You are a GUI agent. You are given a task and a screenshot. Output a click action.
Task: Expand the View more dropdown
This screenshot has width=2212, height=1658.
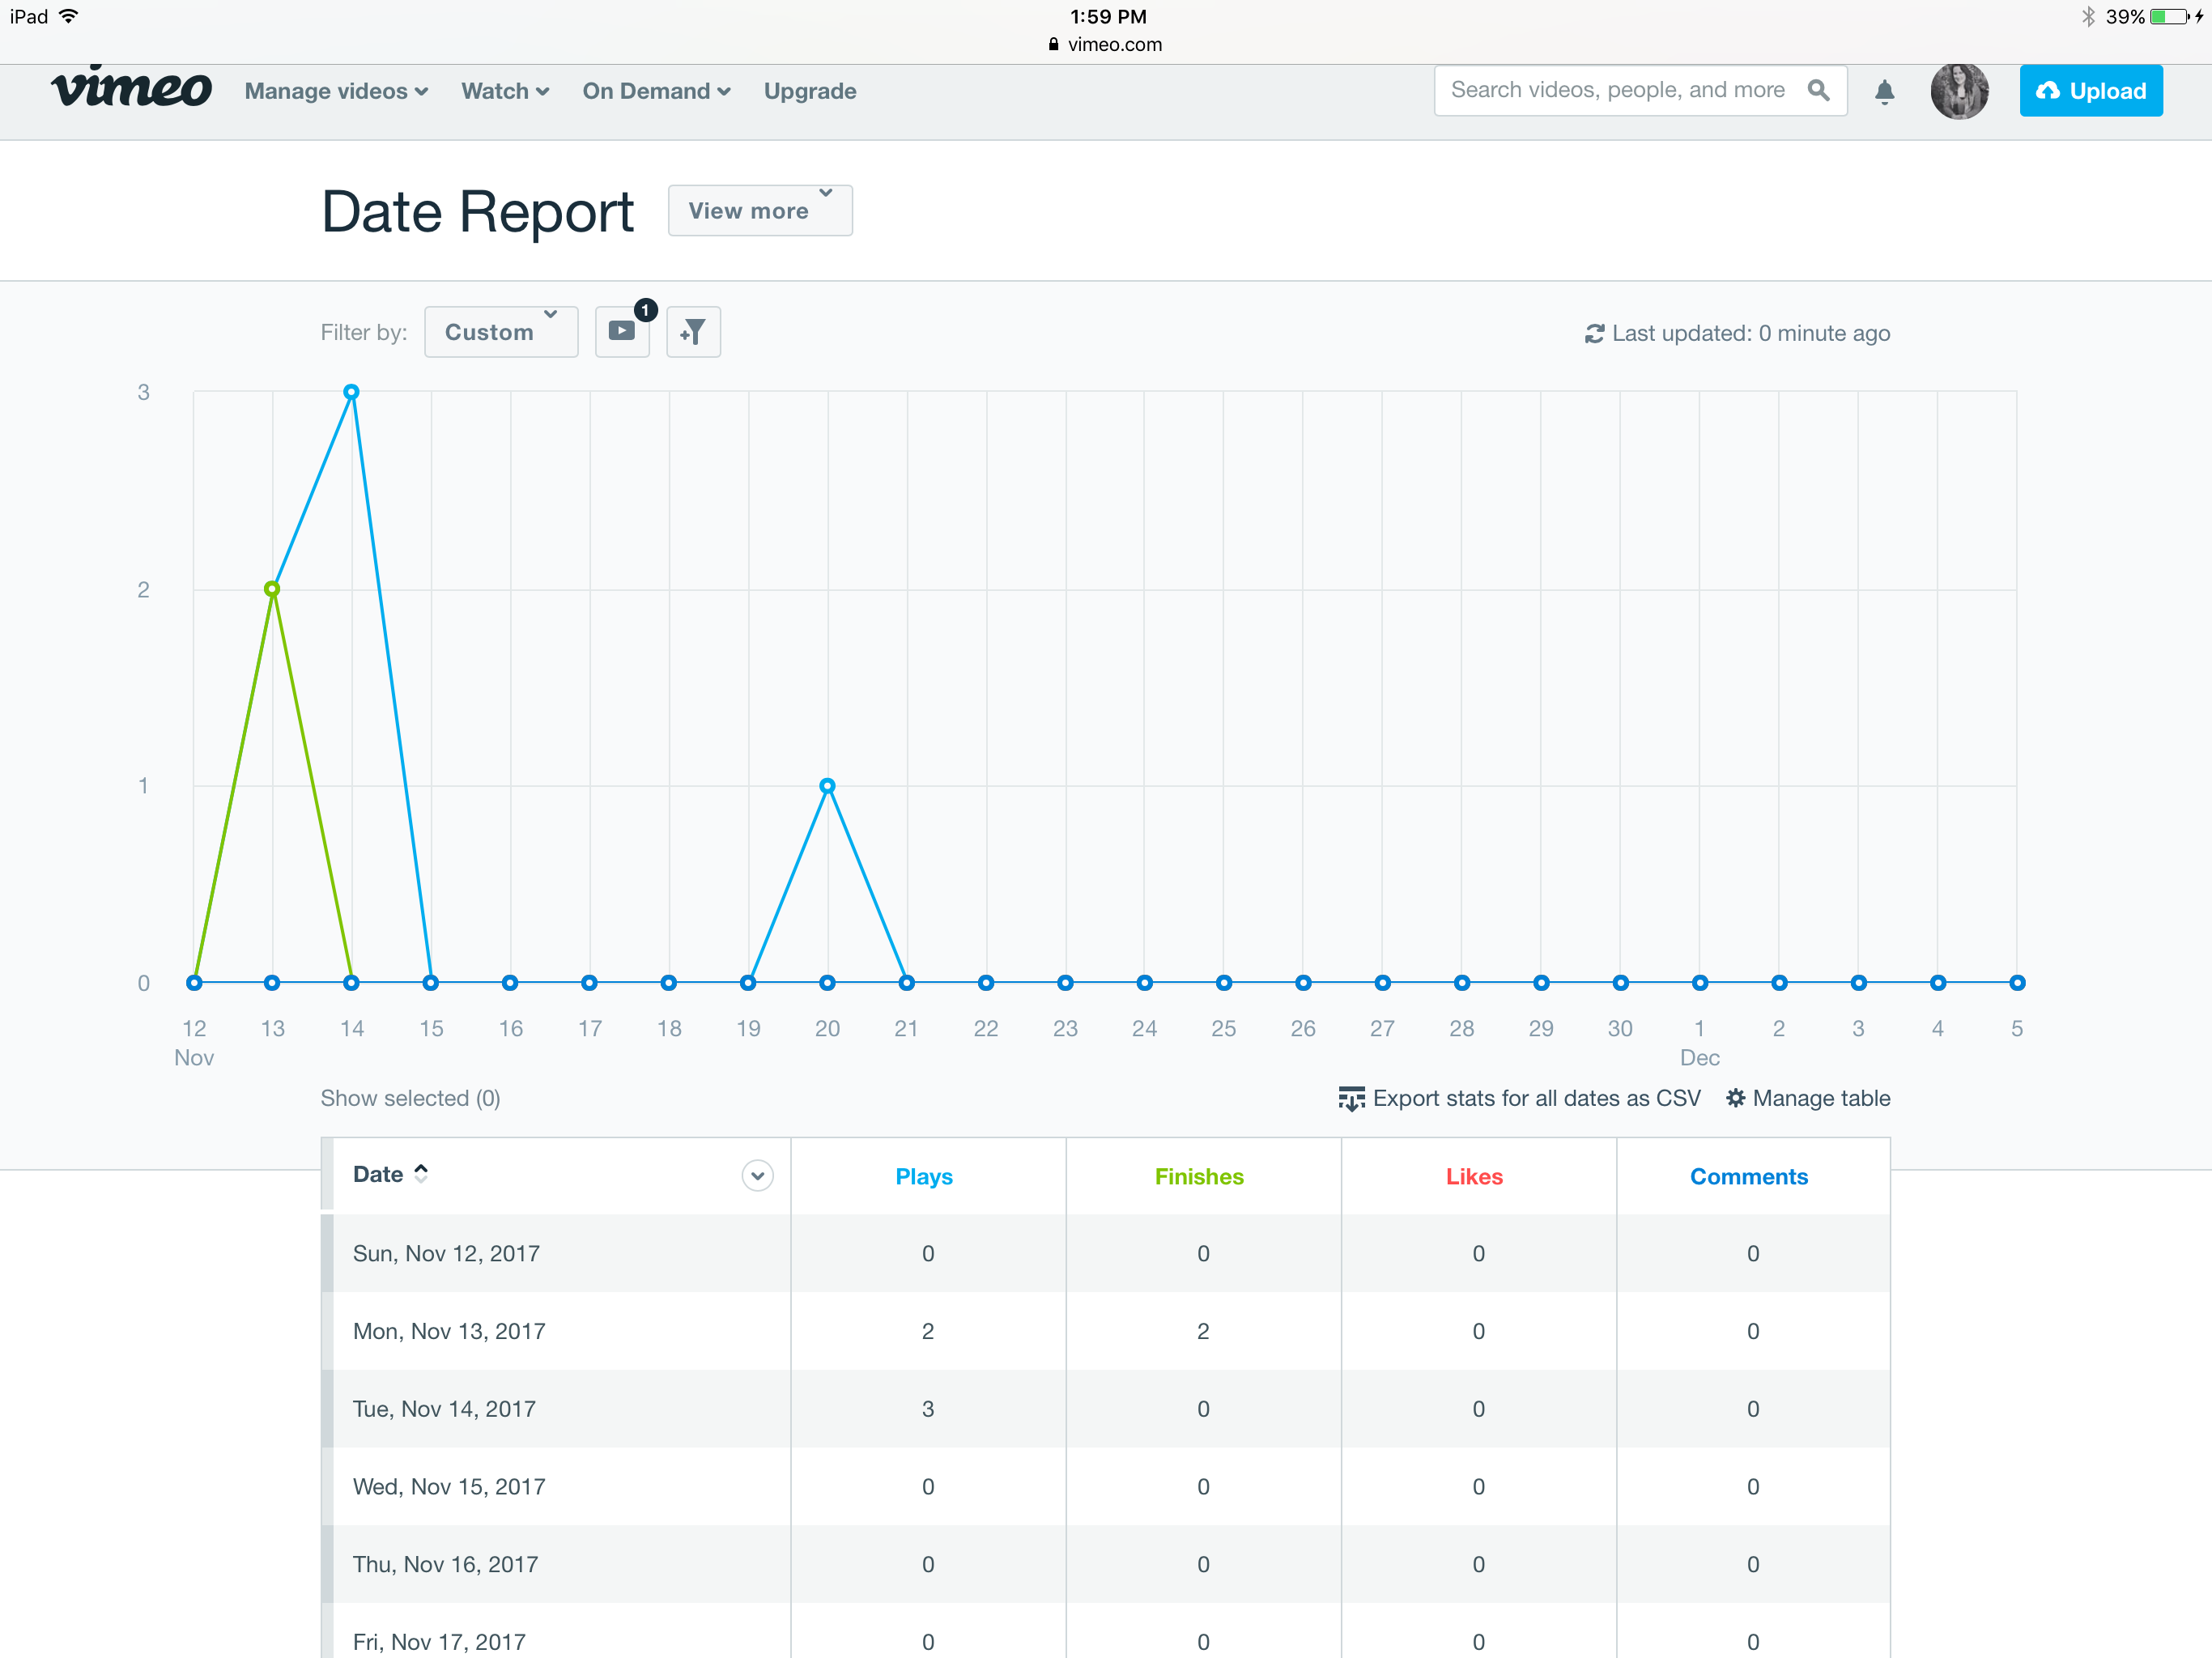coord(760,210)
